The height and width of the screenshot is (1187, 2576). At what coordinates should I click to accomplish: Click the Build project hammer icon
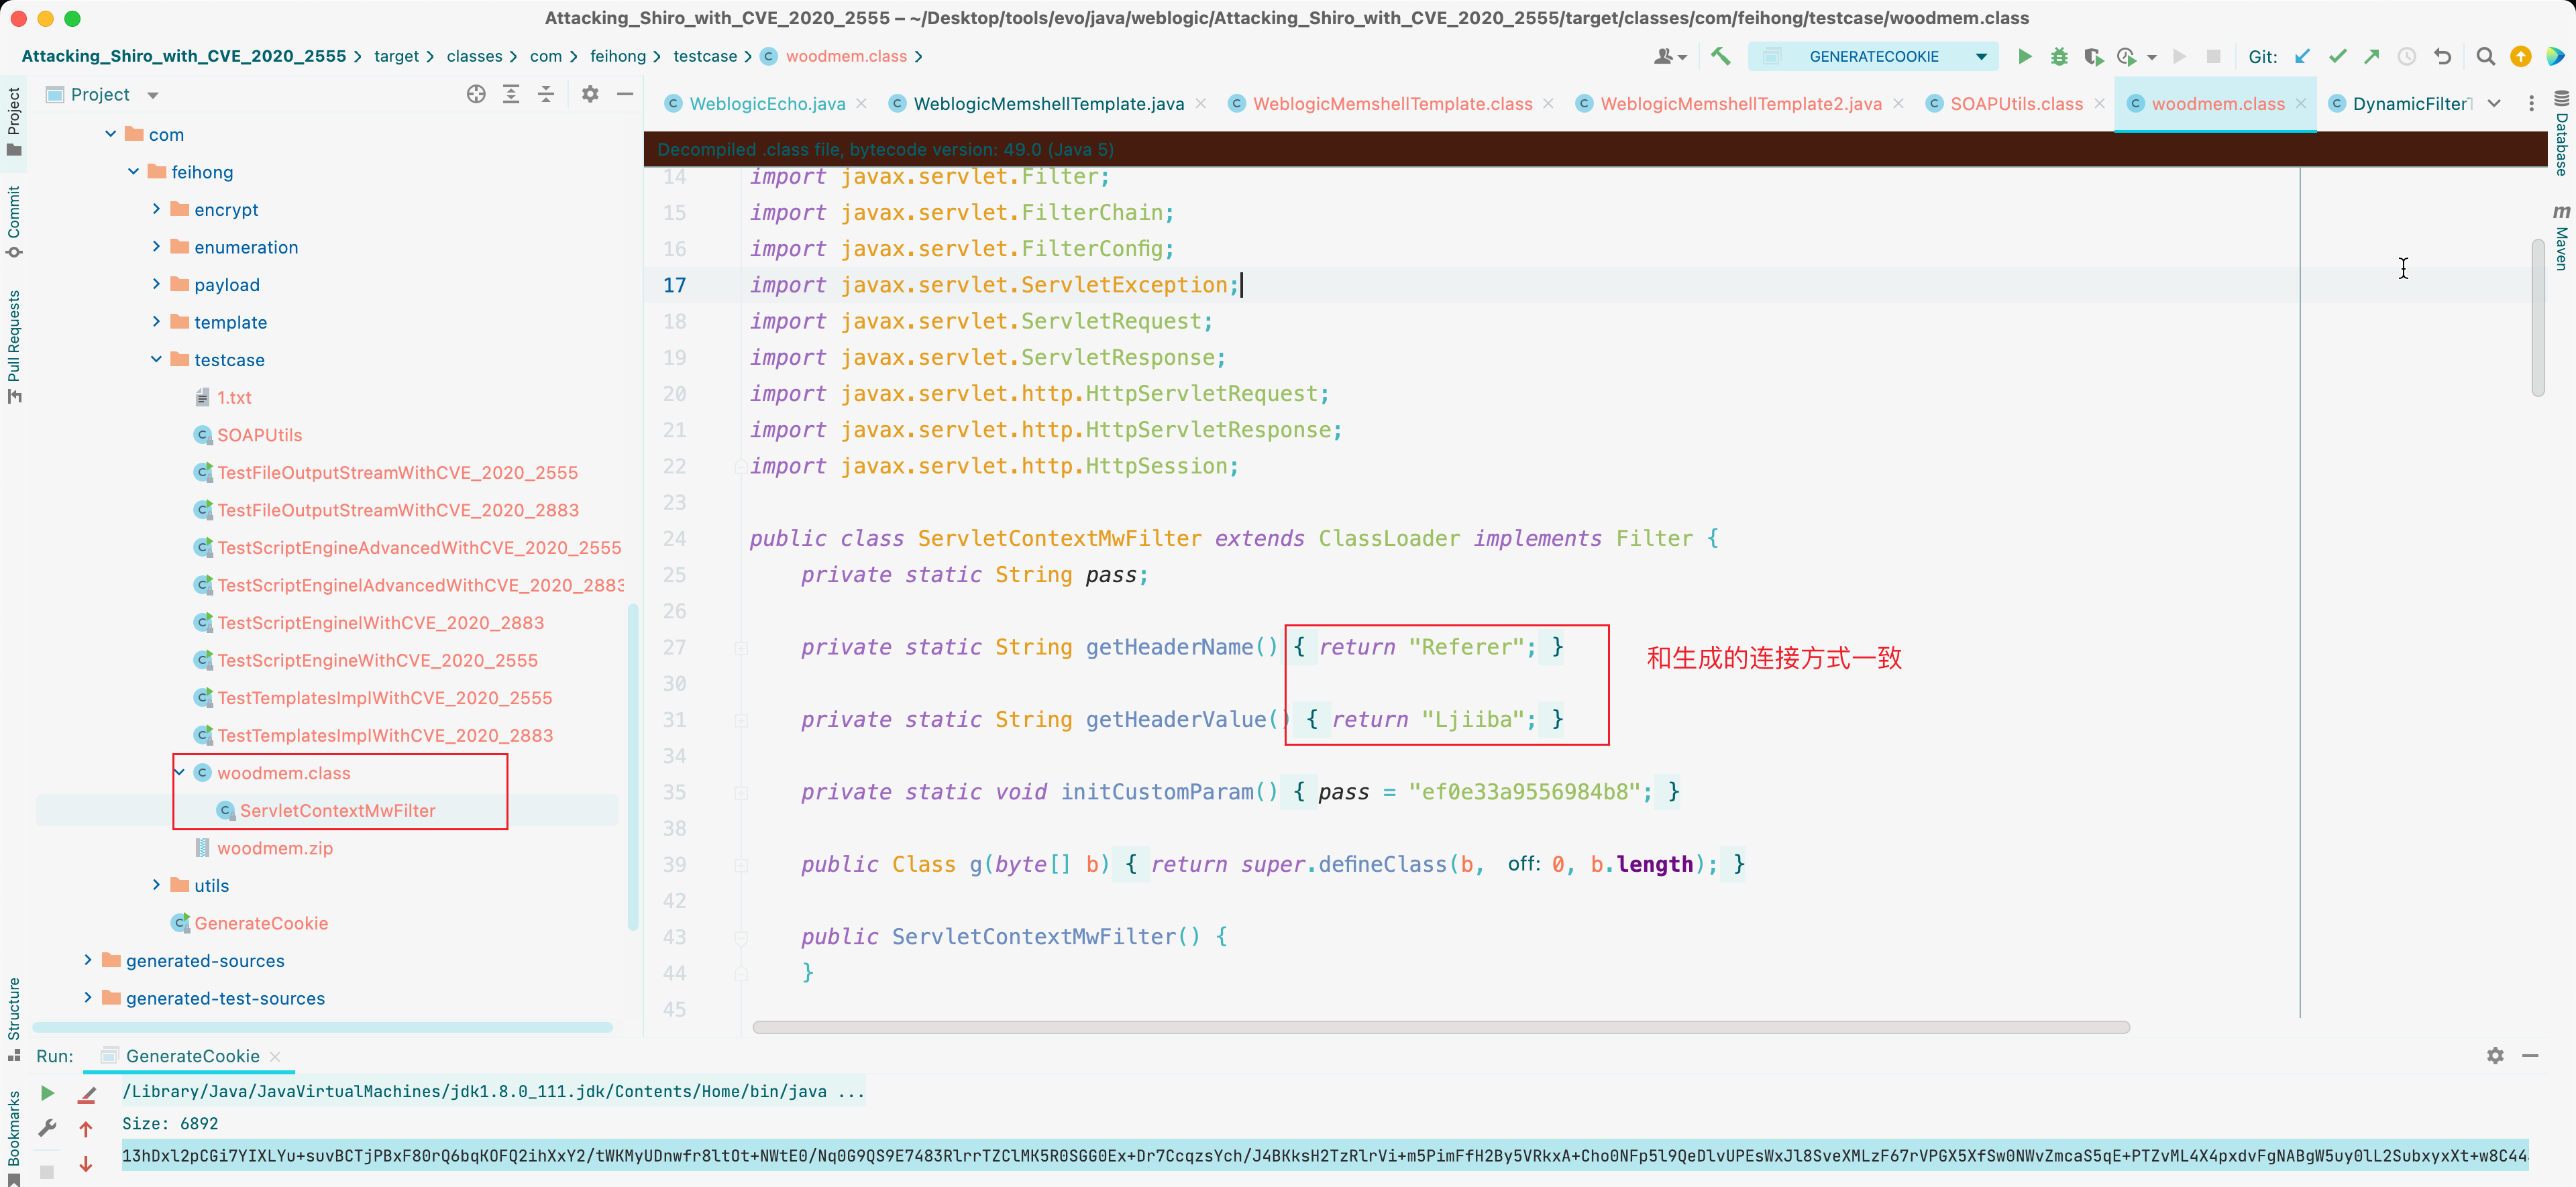point(1720,57)
